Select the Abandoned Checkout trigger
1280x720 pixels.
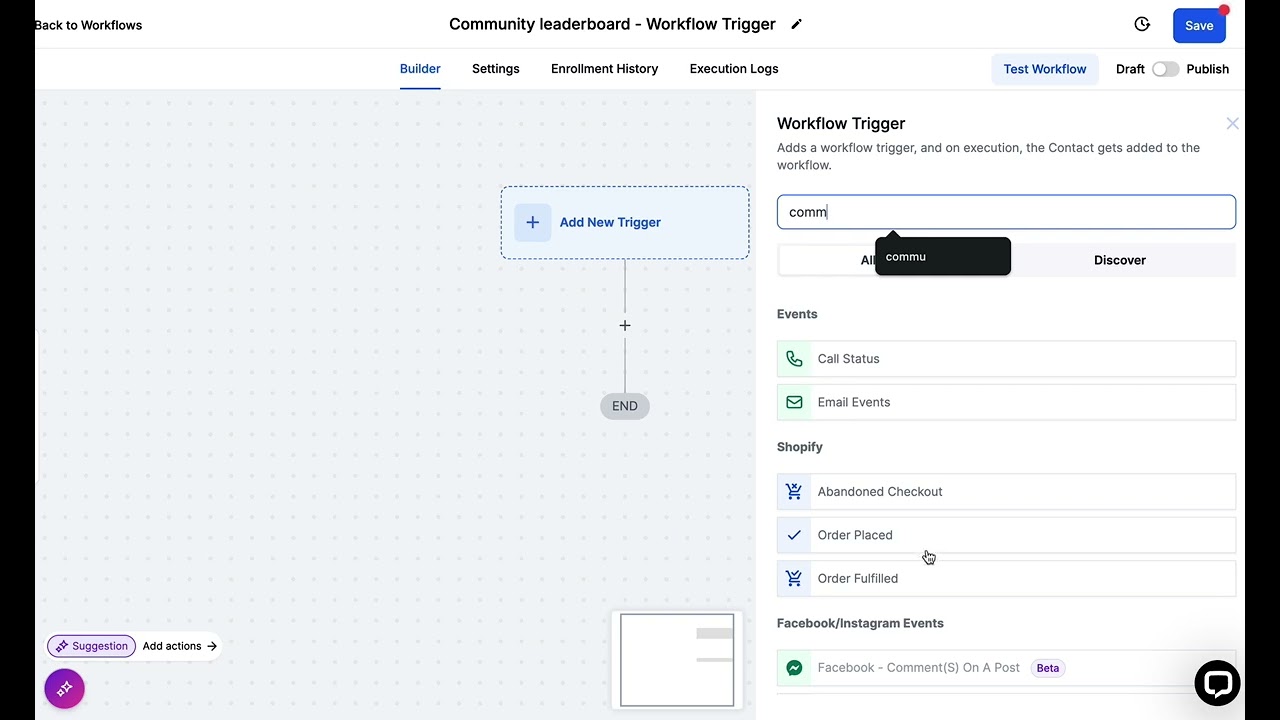point(1006,492)
